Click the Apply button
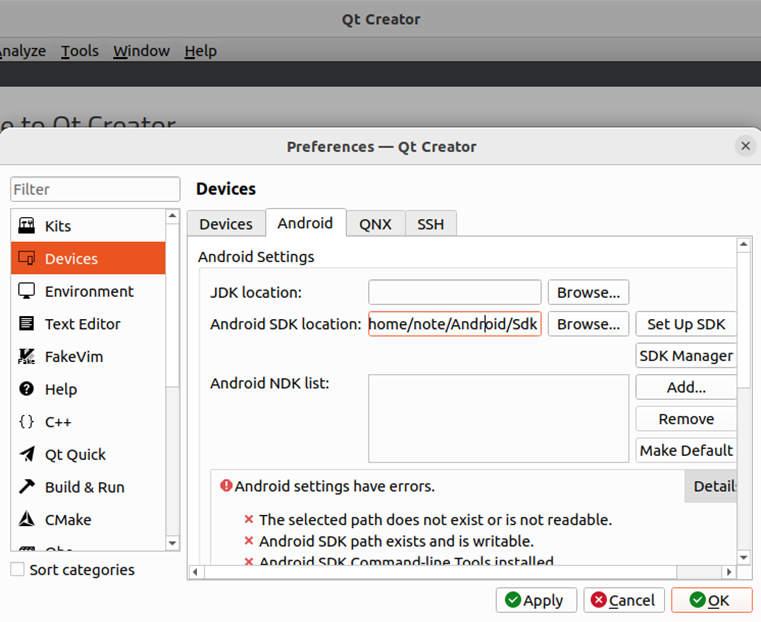761x622 pixels. (x=536, y=600)
